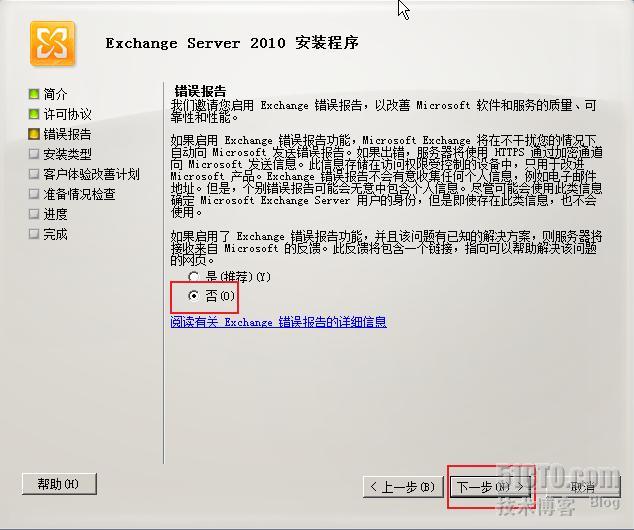The width and height of the screenshot is (634, 530).
Task: Click the 许可协议 step label
Action: point(68,114)
